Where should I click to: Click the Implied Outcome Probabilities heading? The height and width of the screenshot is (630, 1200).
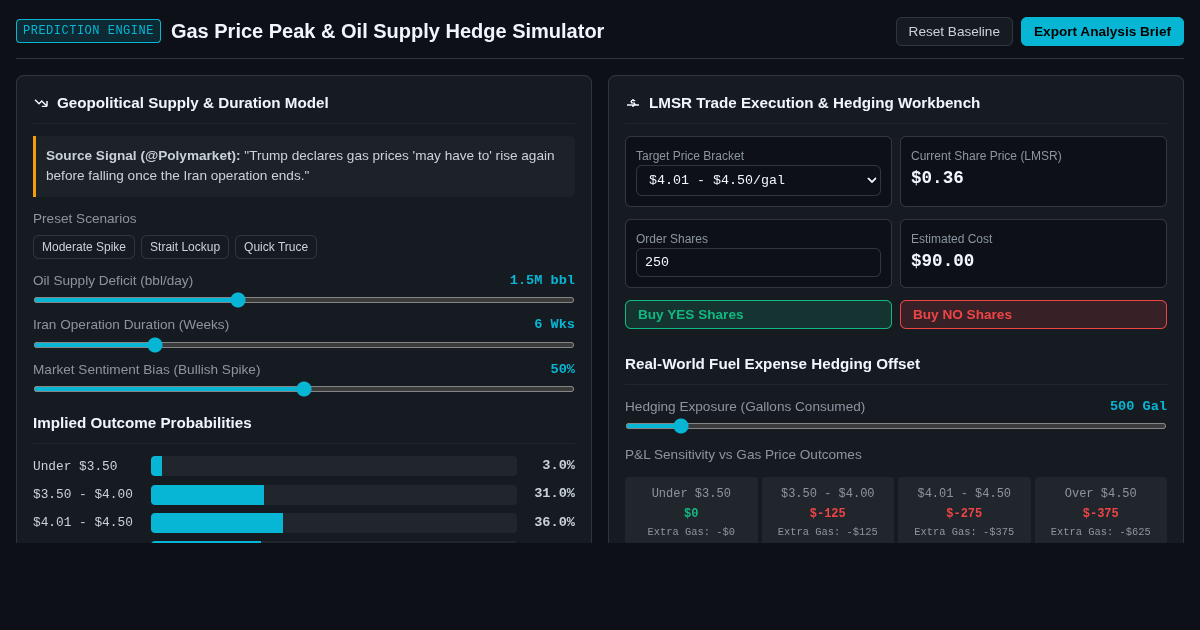[x=142, y=423]
